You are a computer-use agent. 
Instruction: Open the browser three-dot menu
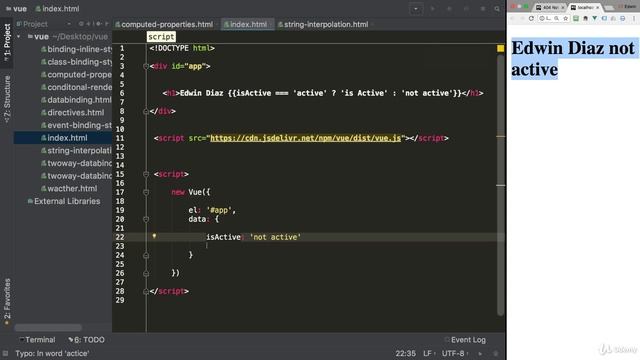click(x=634, y=18)
